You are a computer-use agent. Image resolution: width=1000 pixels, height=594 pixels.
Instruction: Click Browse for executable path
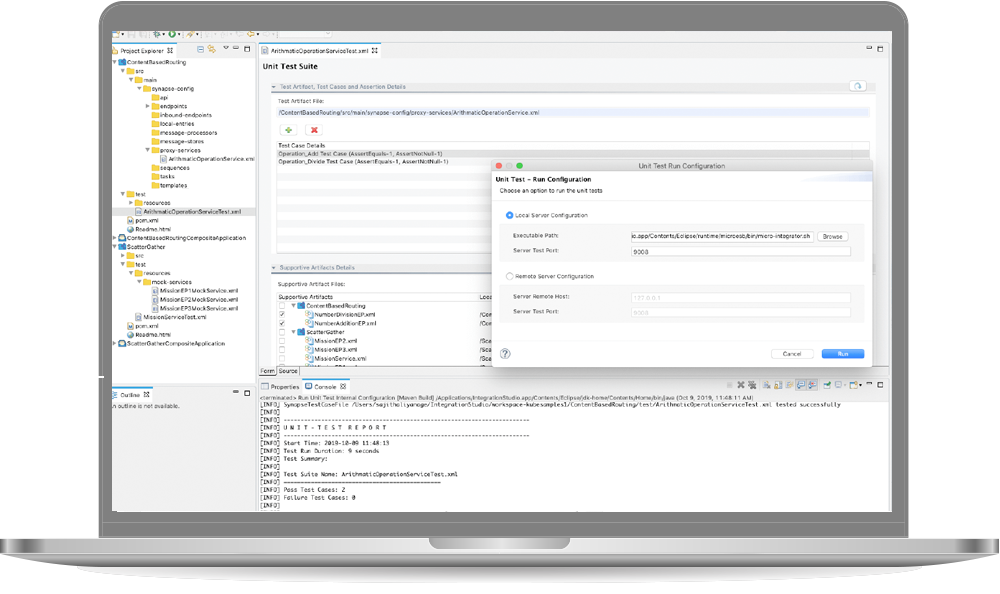click(832, 237)
